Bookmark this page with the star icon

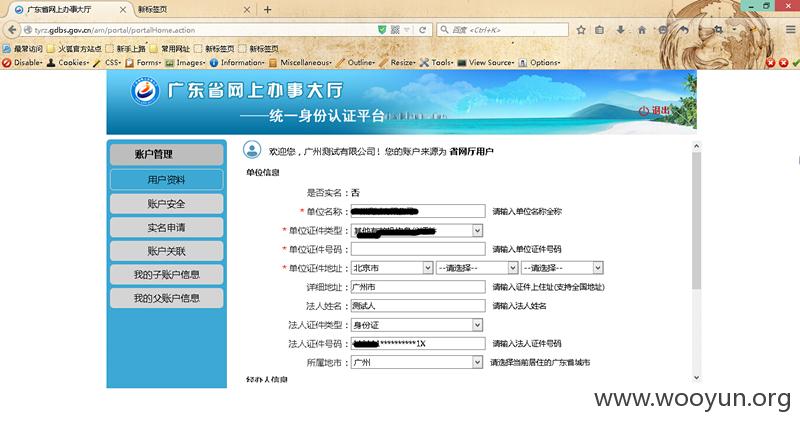tap(581, 30)
